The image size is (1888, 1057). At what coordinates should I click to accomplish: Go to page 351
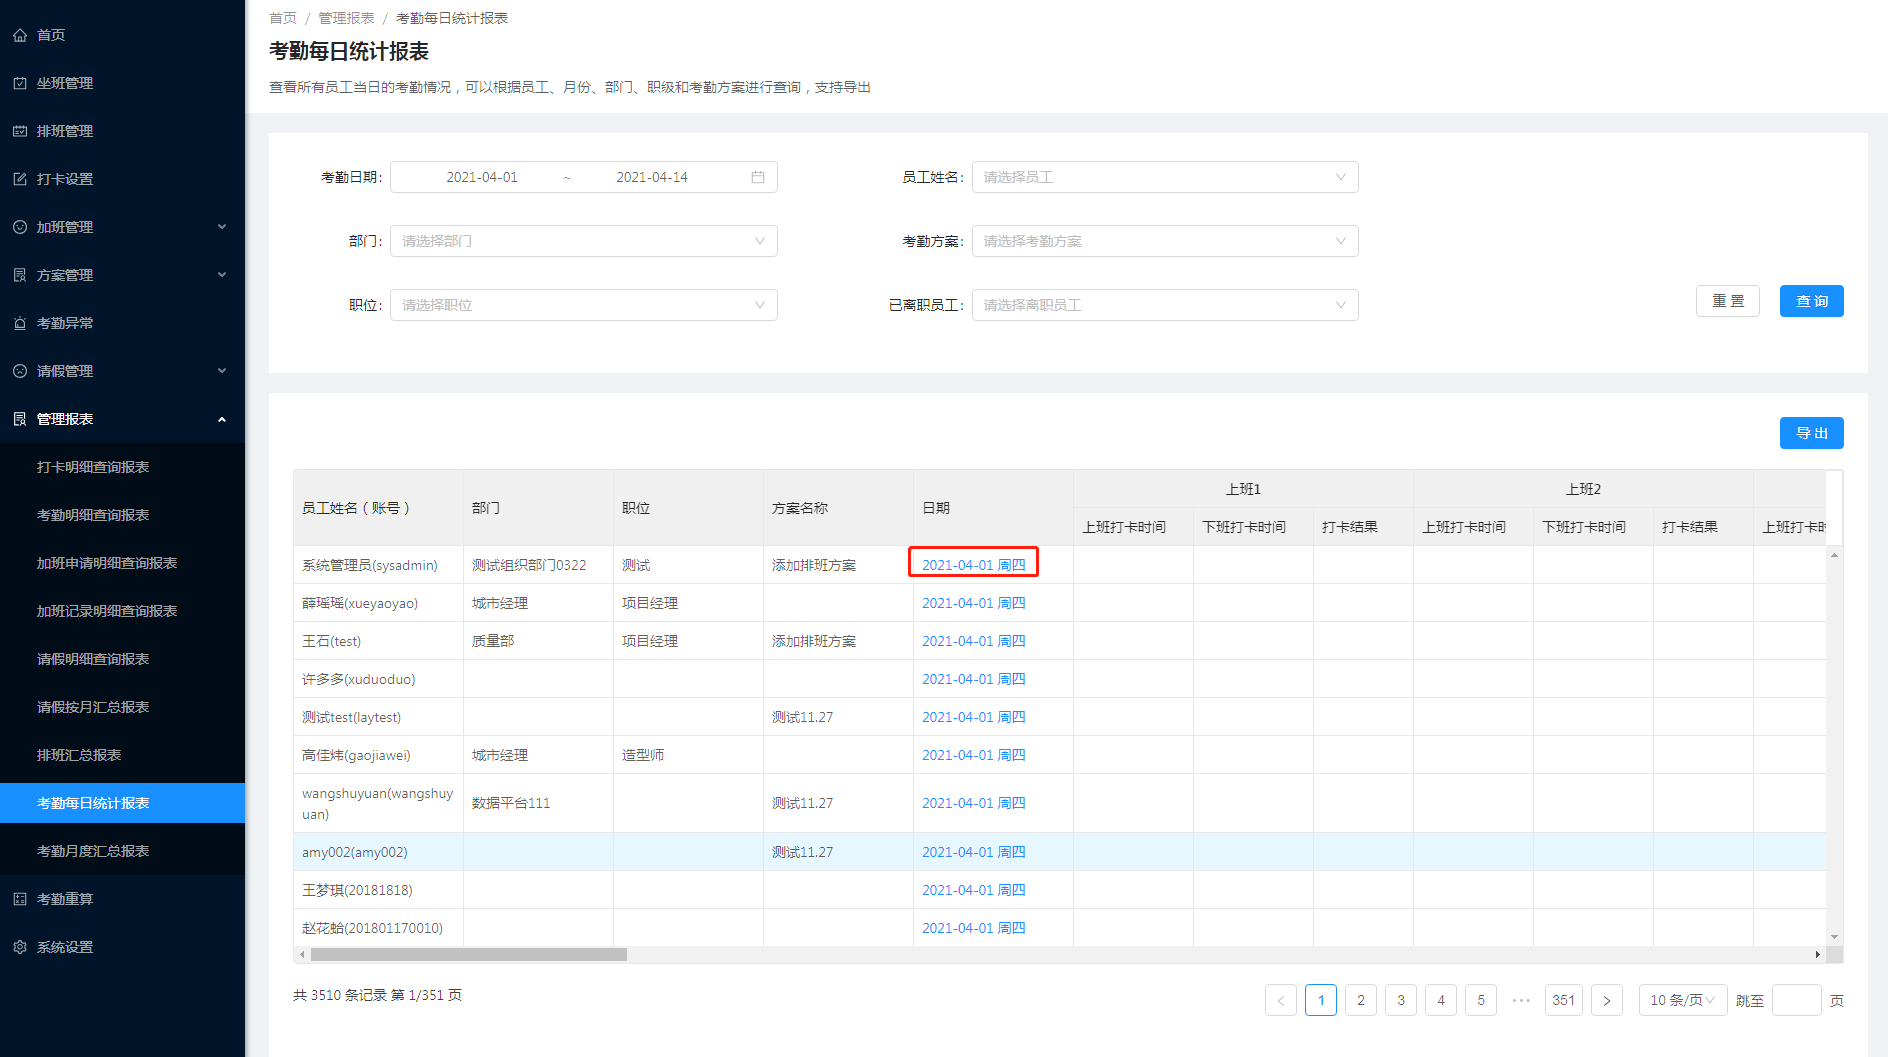pyautogui.click(x=1564, y=1000)
